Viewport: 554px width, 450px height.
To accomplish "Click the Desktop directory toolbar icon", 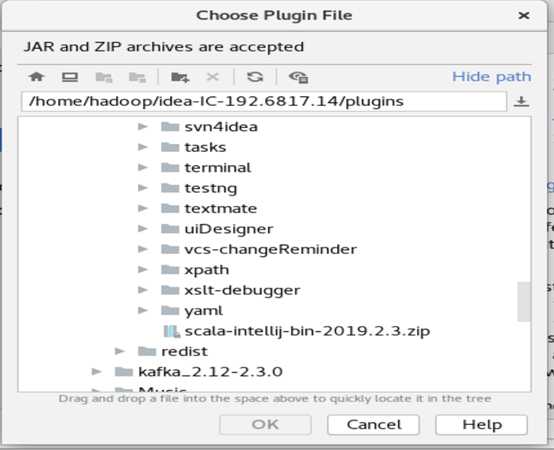I will tap(70, 77).
